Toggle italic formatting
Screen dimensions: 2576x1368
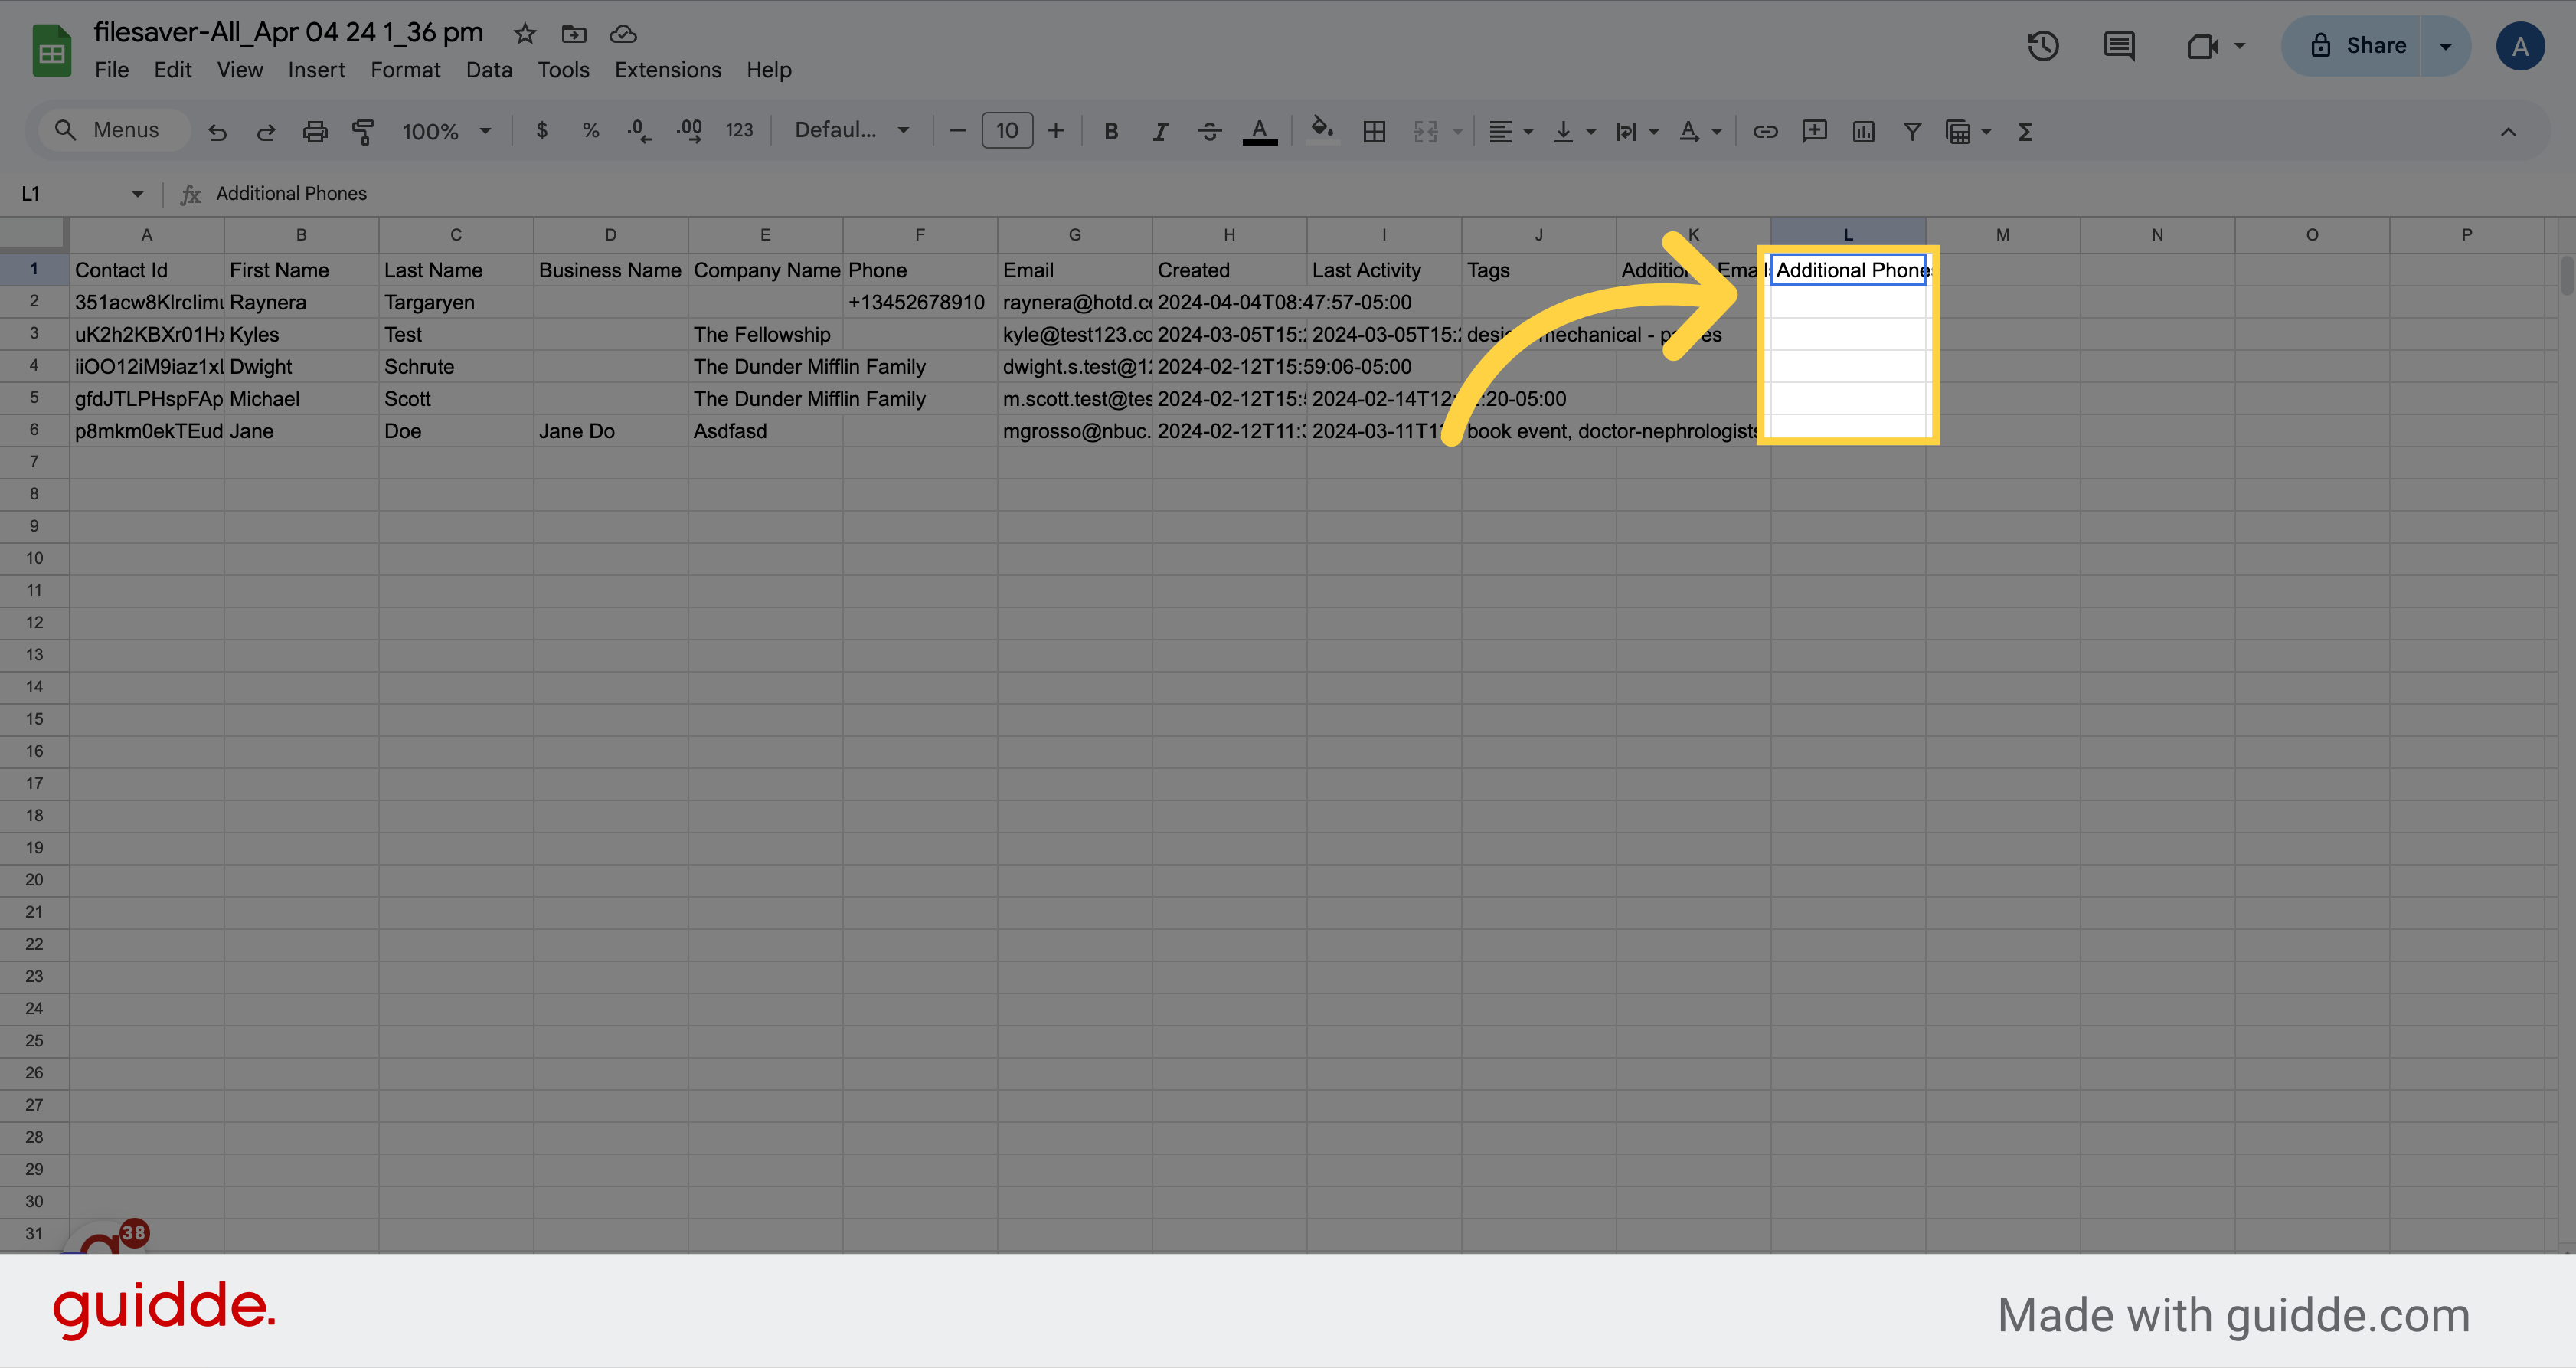coord(1160,131)
